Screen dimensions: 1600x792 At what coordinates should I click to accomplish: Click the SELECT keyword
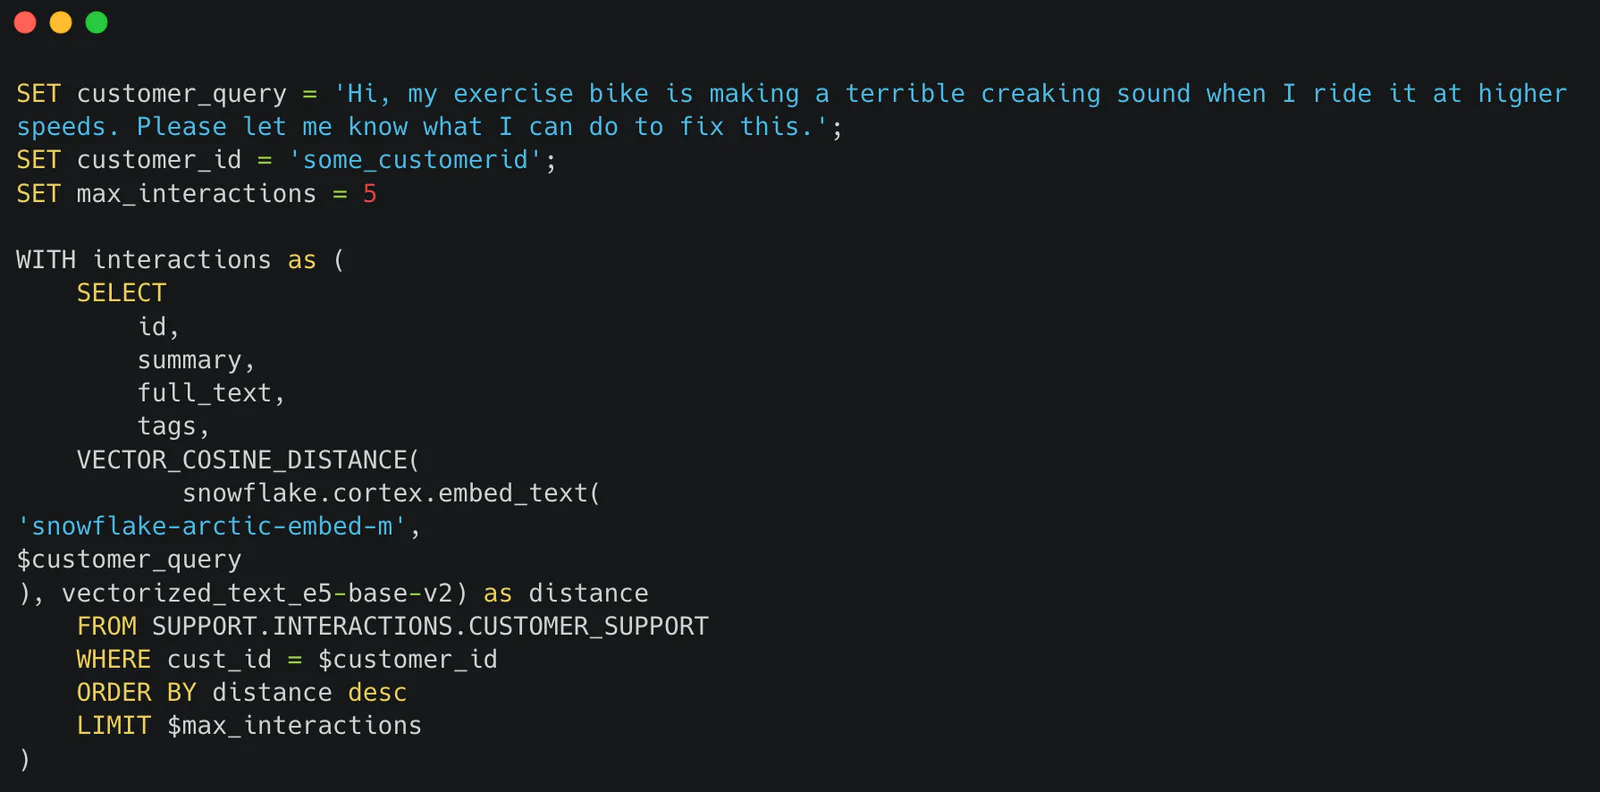click(122, 293)
